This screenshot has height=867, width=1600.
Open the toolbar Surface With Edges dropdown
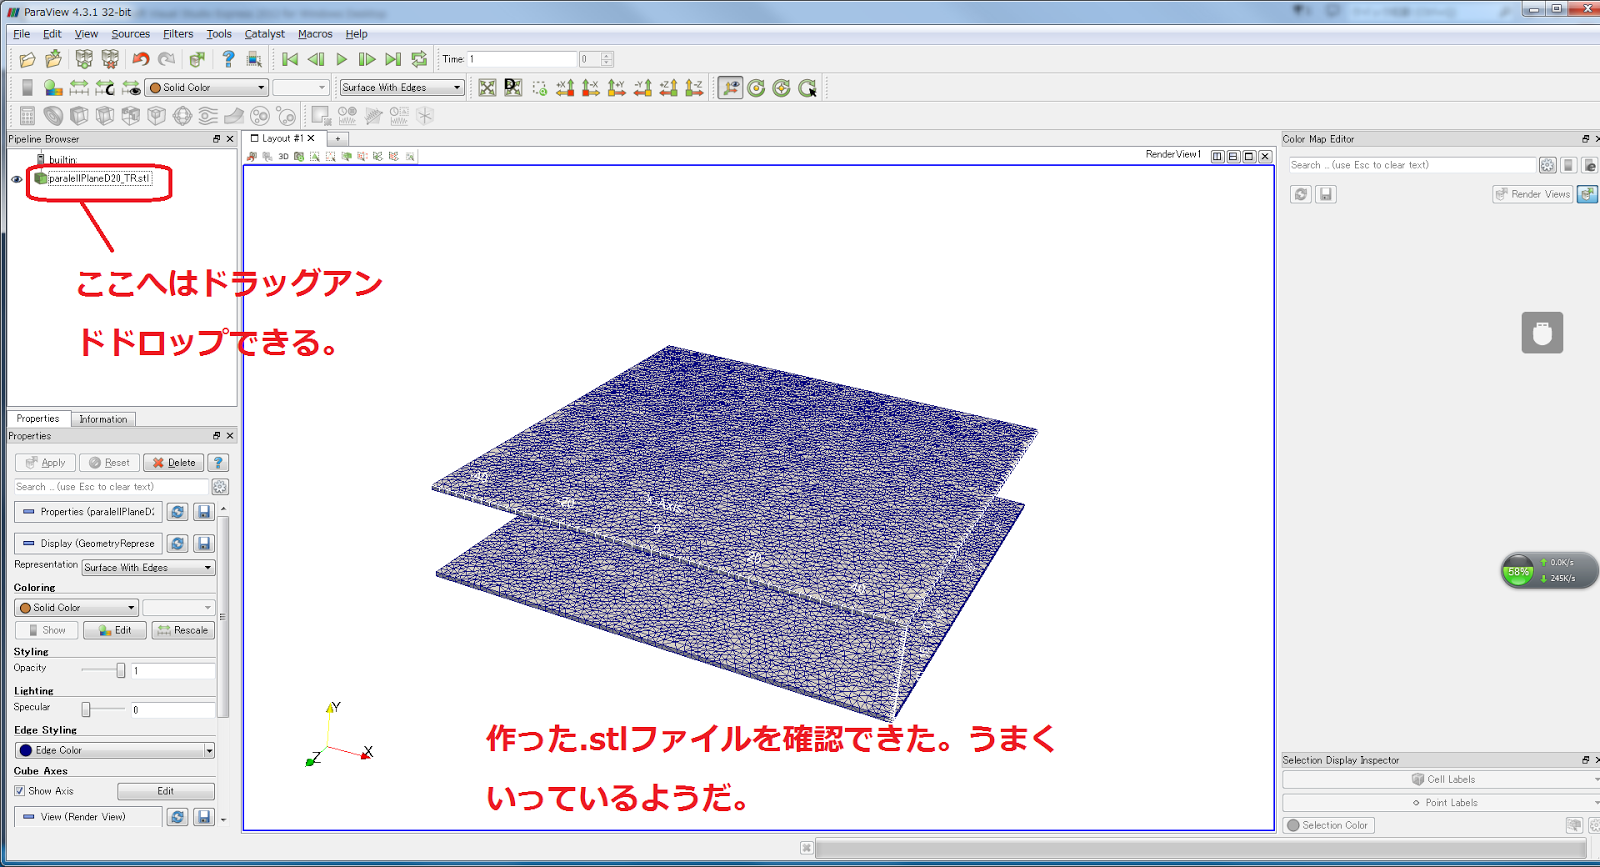(x=402, y=88)
